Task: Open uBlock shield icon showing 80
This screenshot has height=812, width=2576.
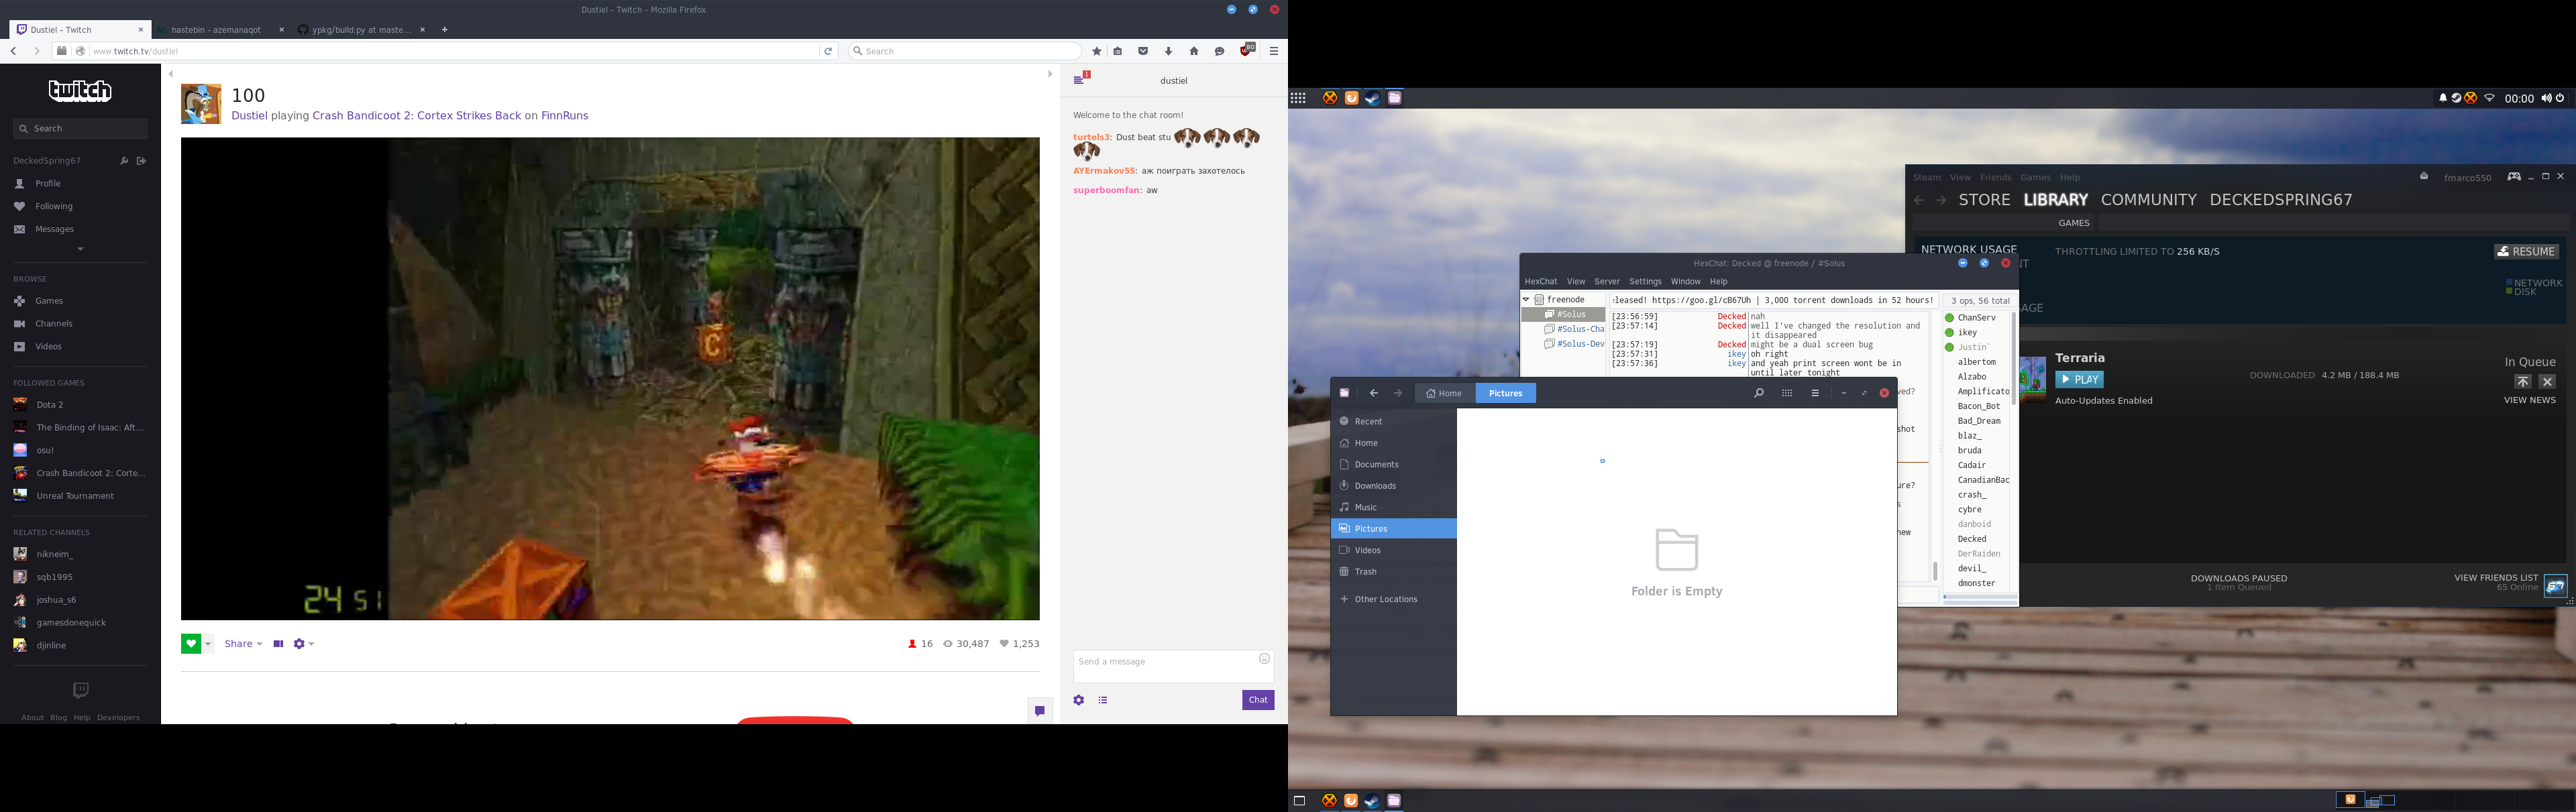Action: [1247, 50]
